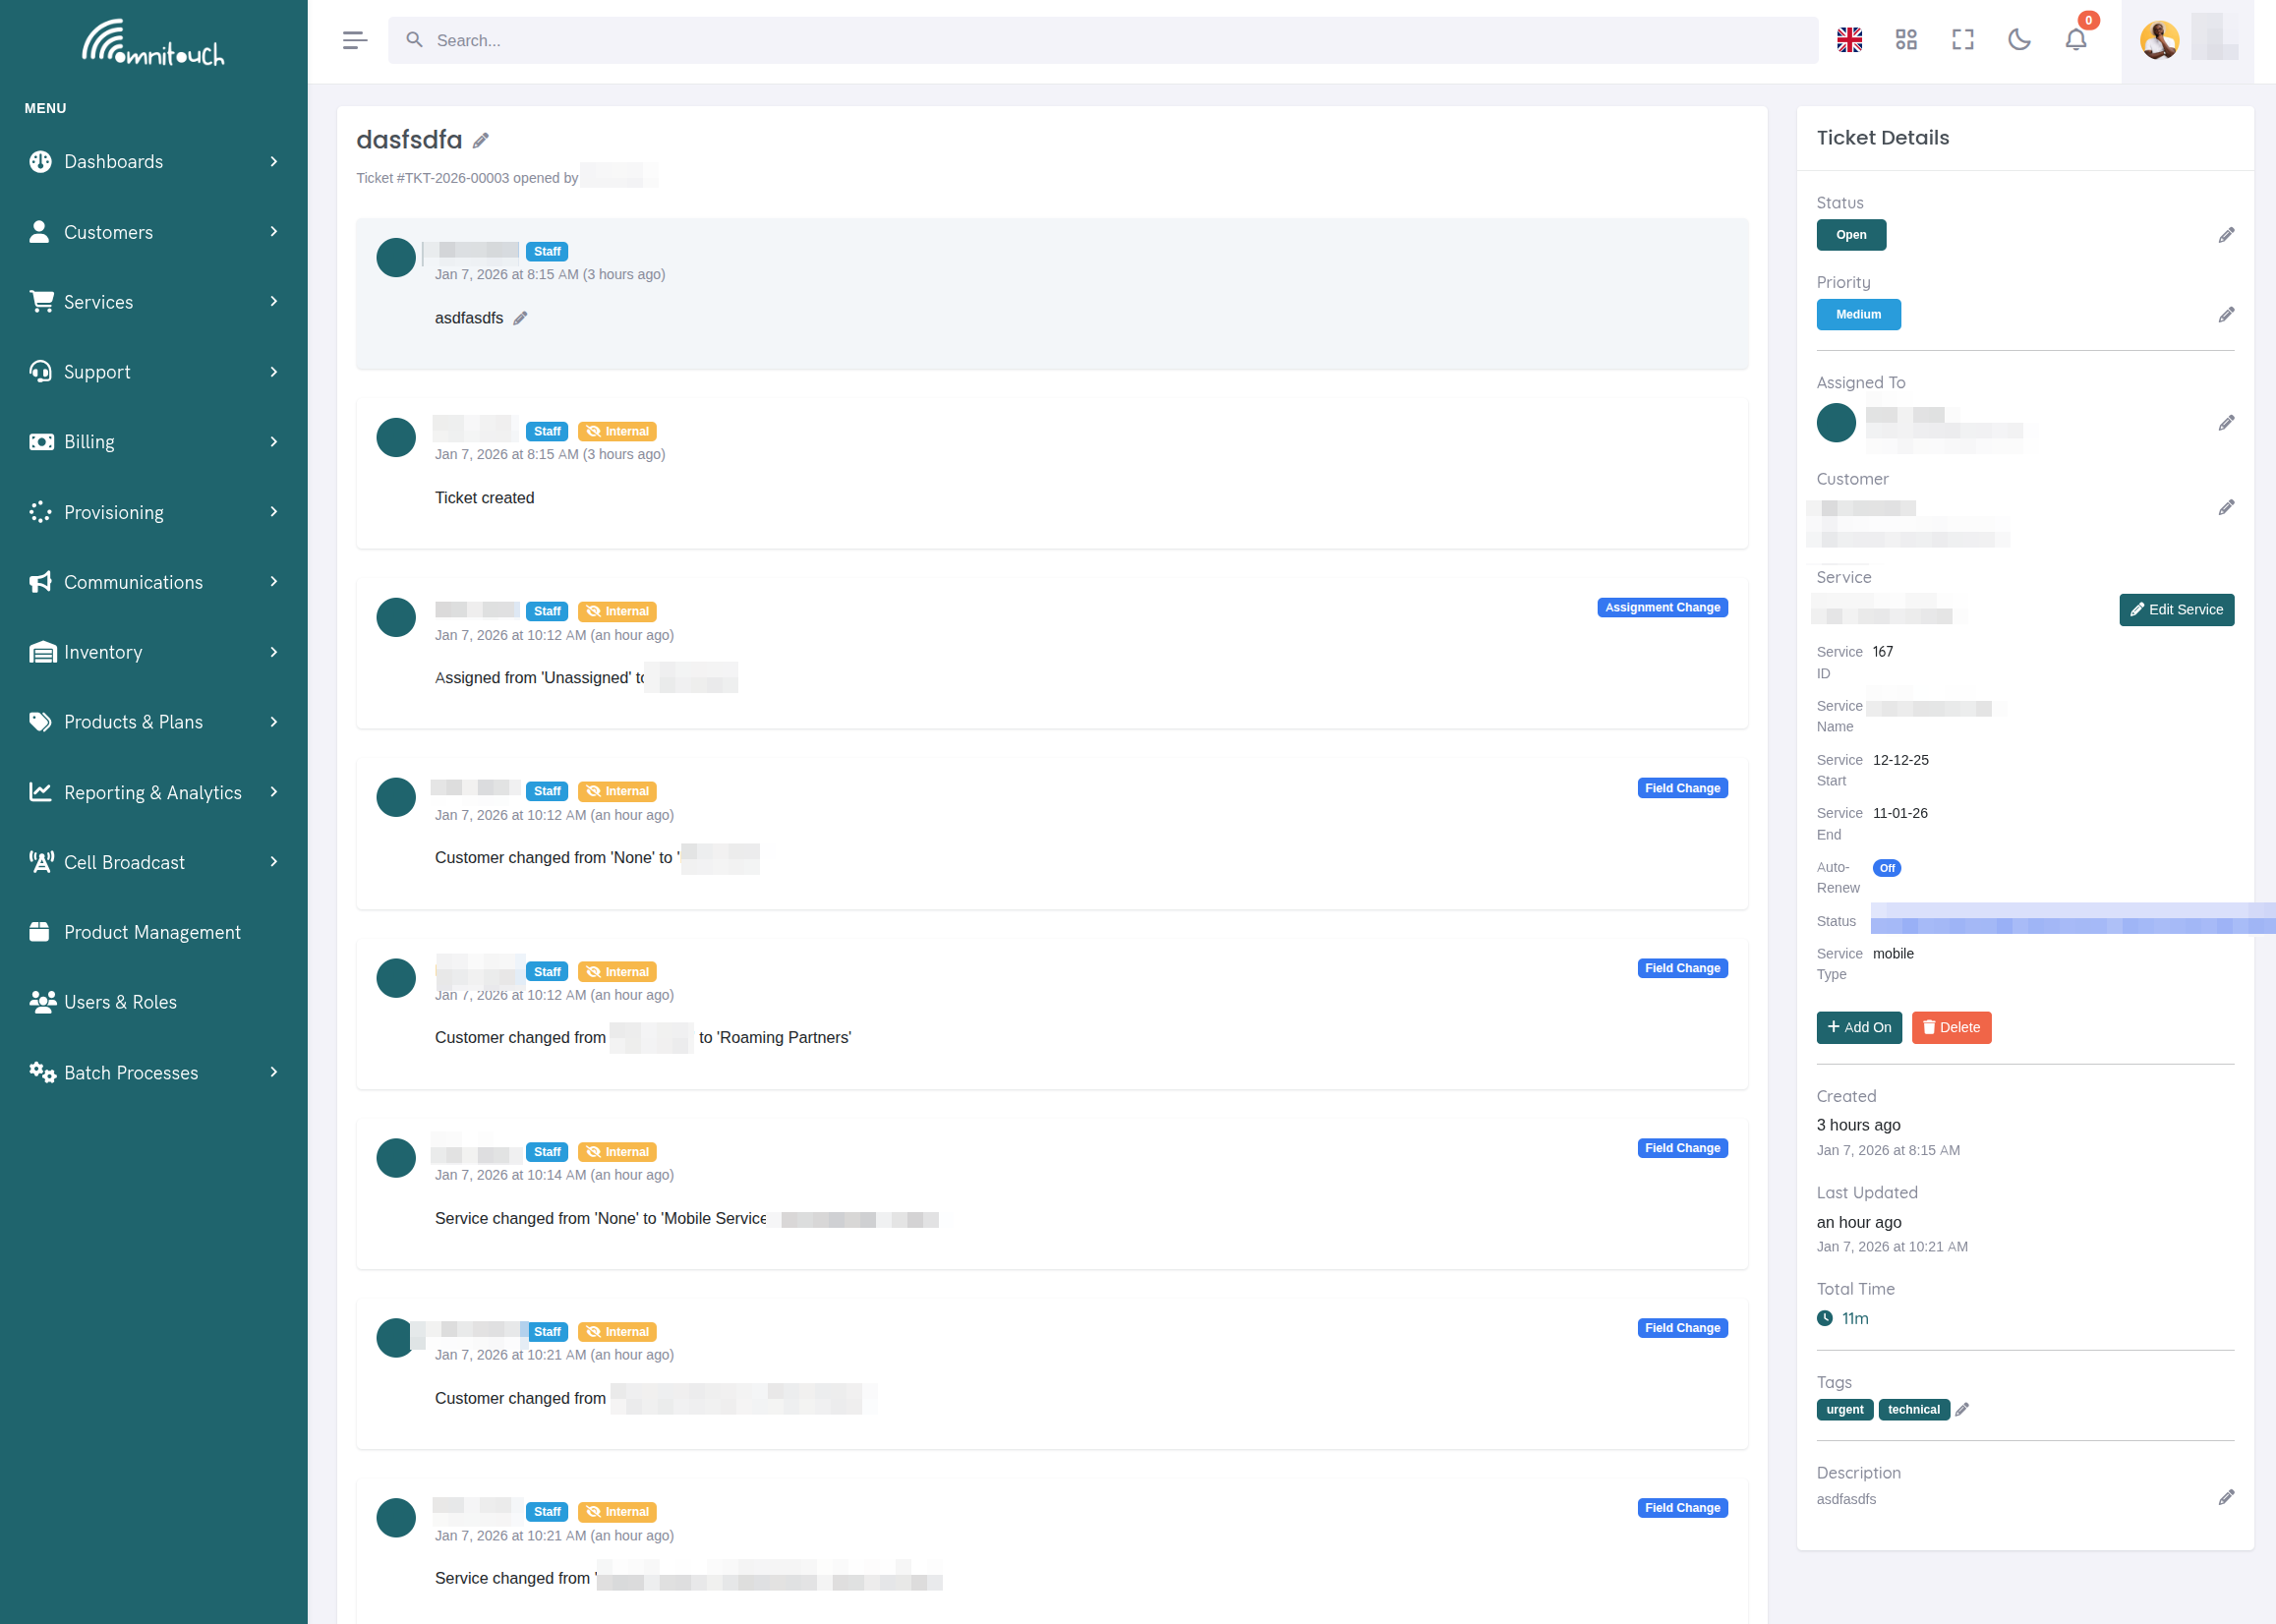Click the Service ID value 167

pyautogui.click(x=1883, y=652)
